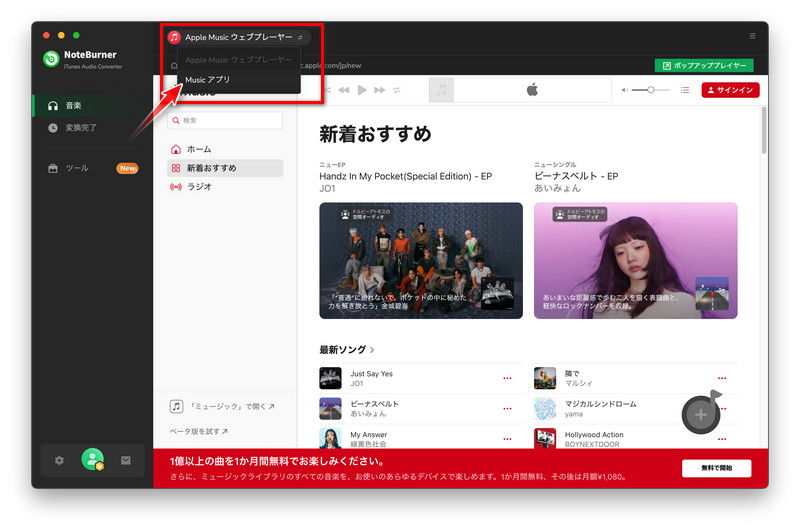Click the floating add music plus button
The image size is (800, 530).
(x=701, y=414)
